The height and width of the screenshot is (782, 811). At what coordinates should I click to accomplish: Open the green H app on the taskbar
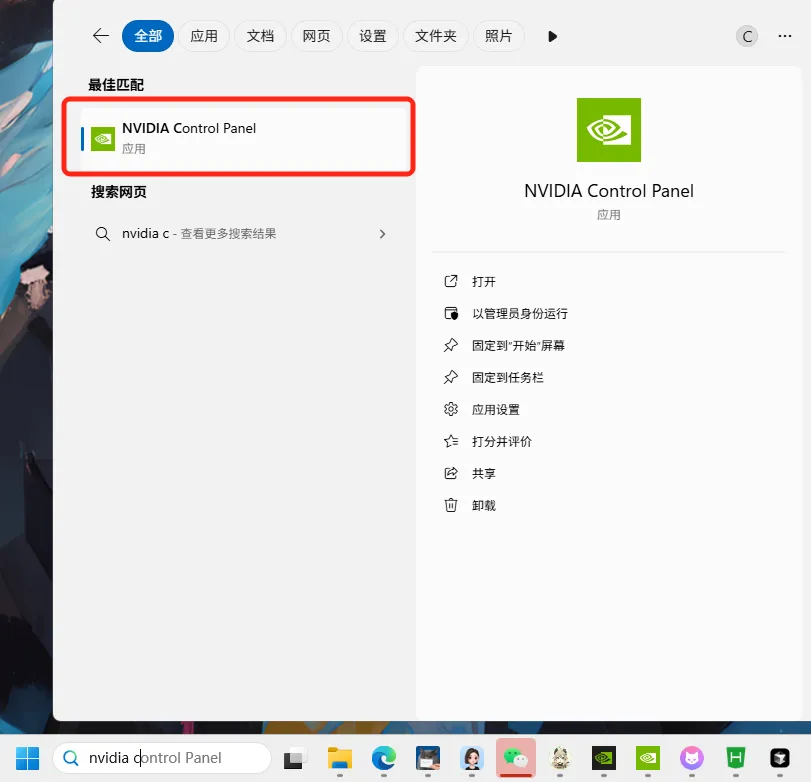click(735, 758)
